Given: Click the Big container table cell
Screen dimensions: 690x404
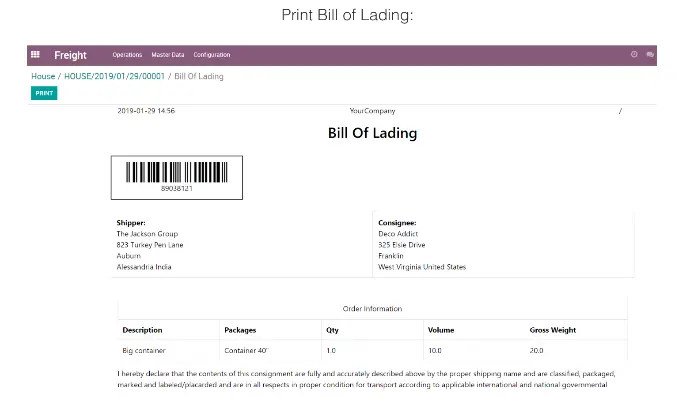Looking at the screenshot, I should pos(144,351).
